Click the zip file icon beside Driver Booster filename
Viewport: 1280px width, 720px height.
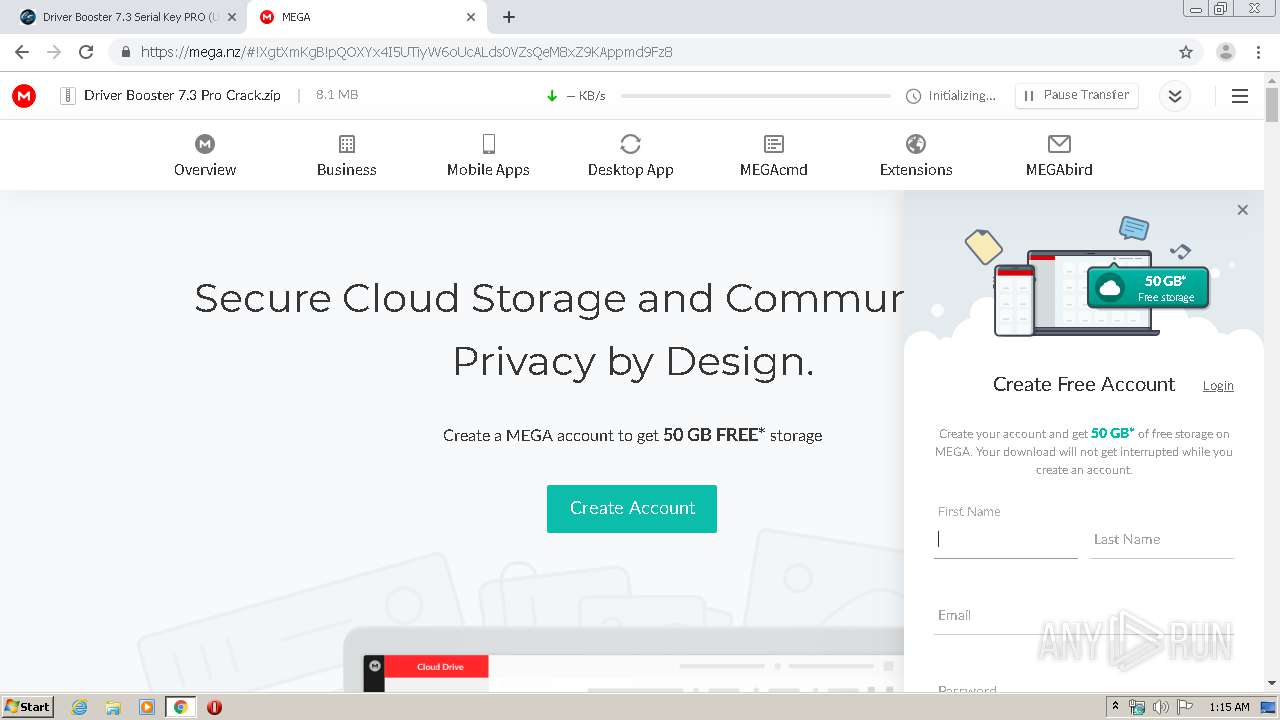coord(68,96)
